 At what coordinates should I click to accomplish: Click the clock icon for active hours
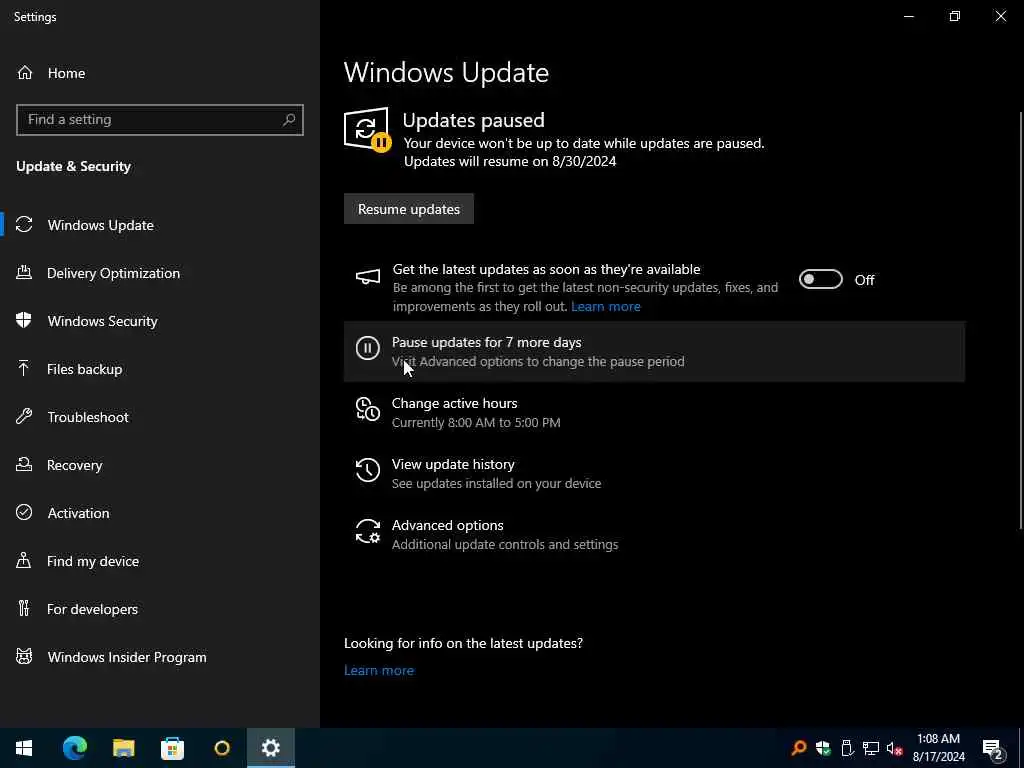pyautogui.click(x=368, y=409)
